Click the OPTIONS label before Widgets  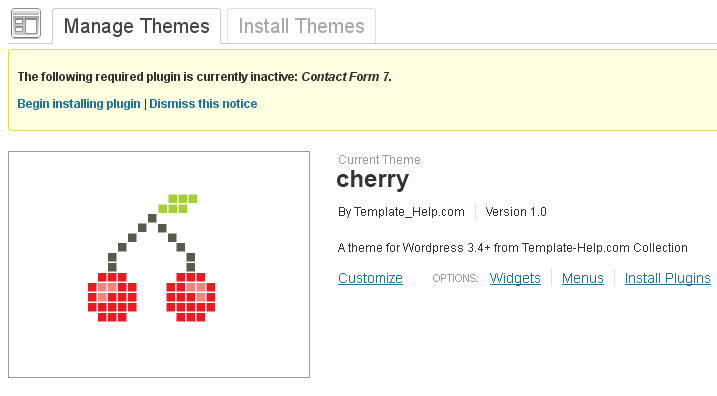pyautogui.click(x=455, y=278)
